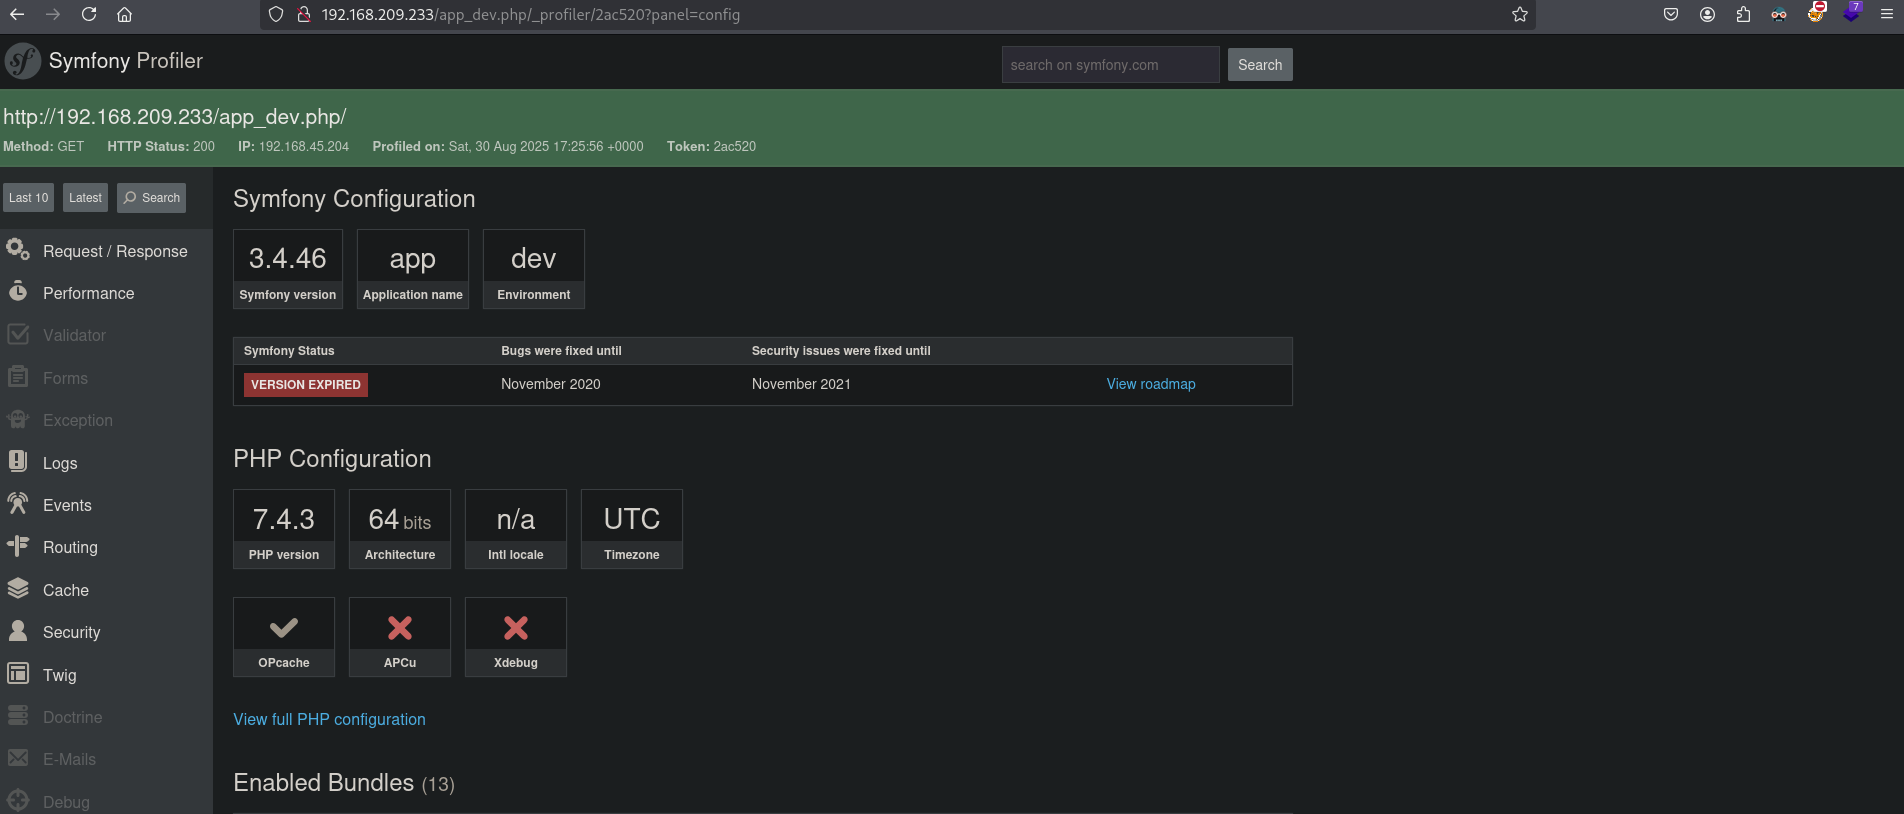This screenshot has height=814, width=1904.
Task: Click the Search button beside symfony.com field
Action: pyautogui.click(x=1259, y=65)
